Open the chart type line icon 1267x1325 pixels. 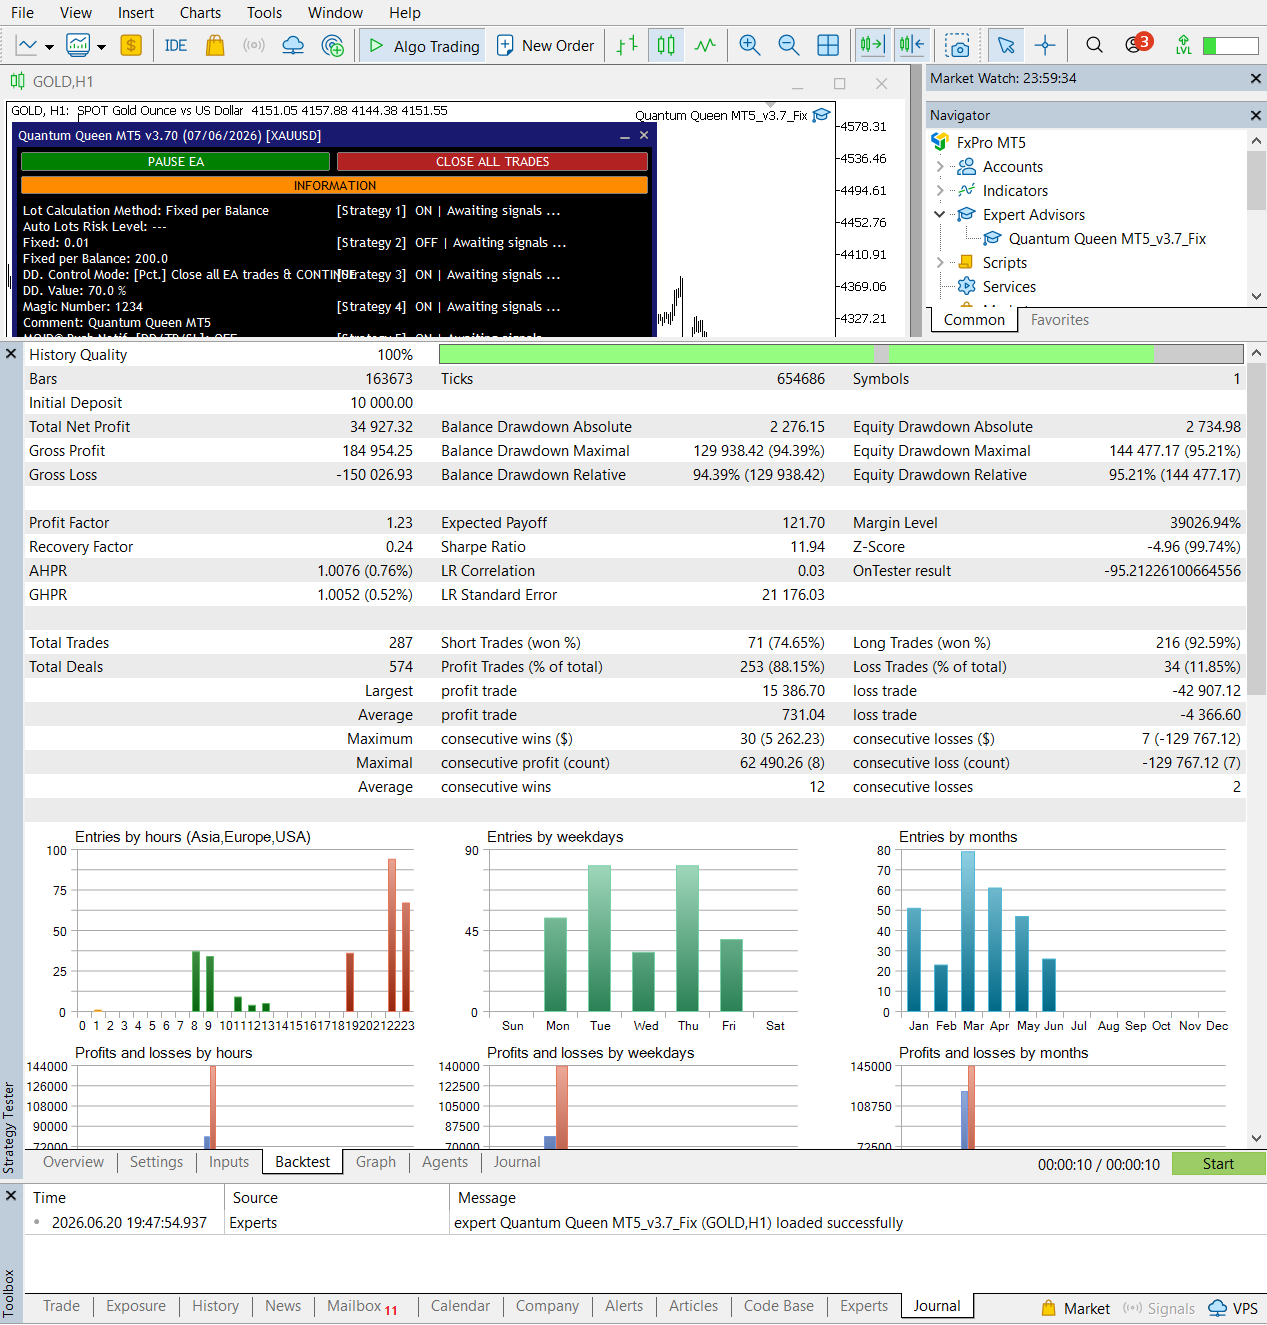[x=27, y=45]
